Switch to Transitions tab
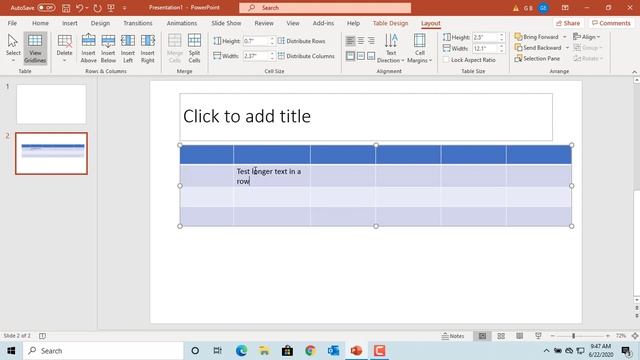 point(138,23)
